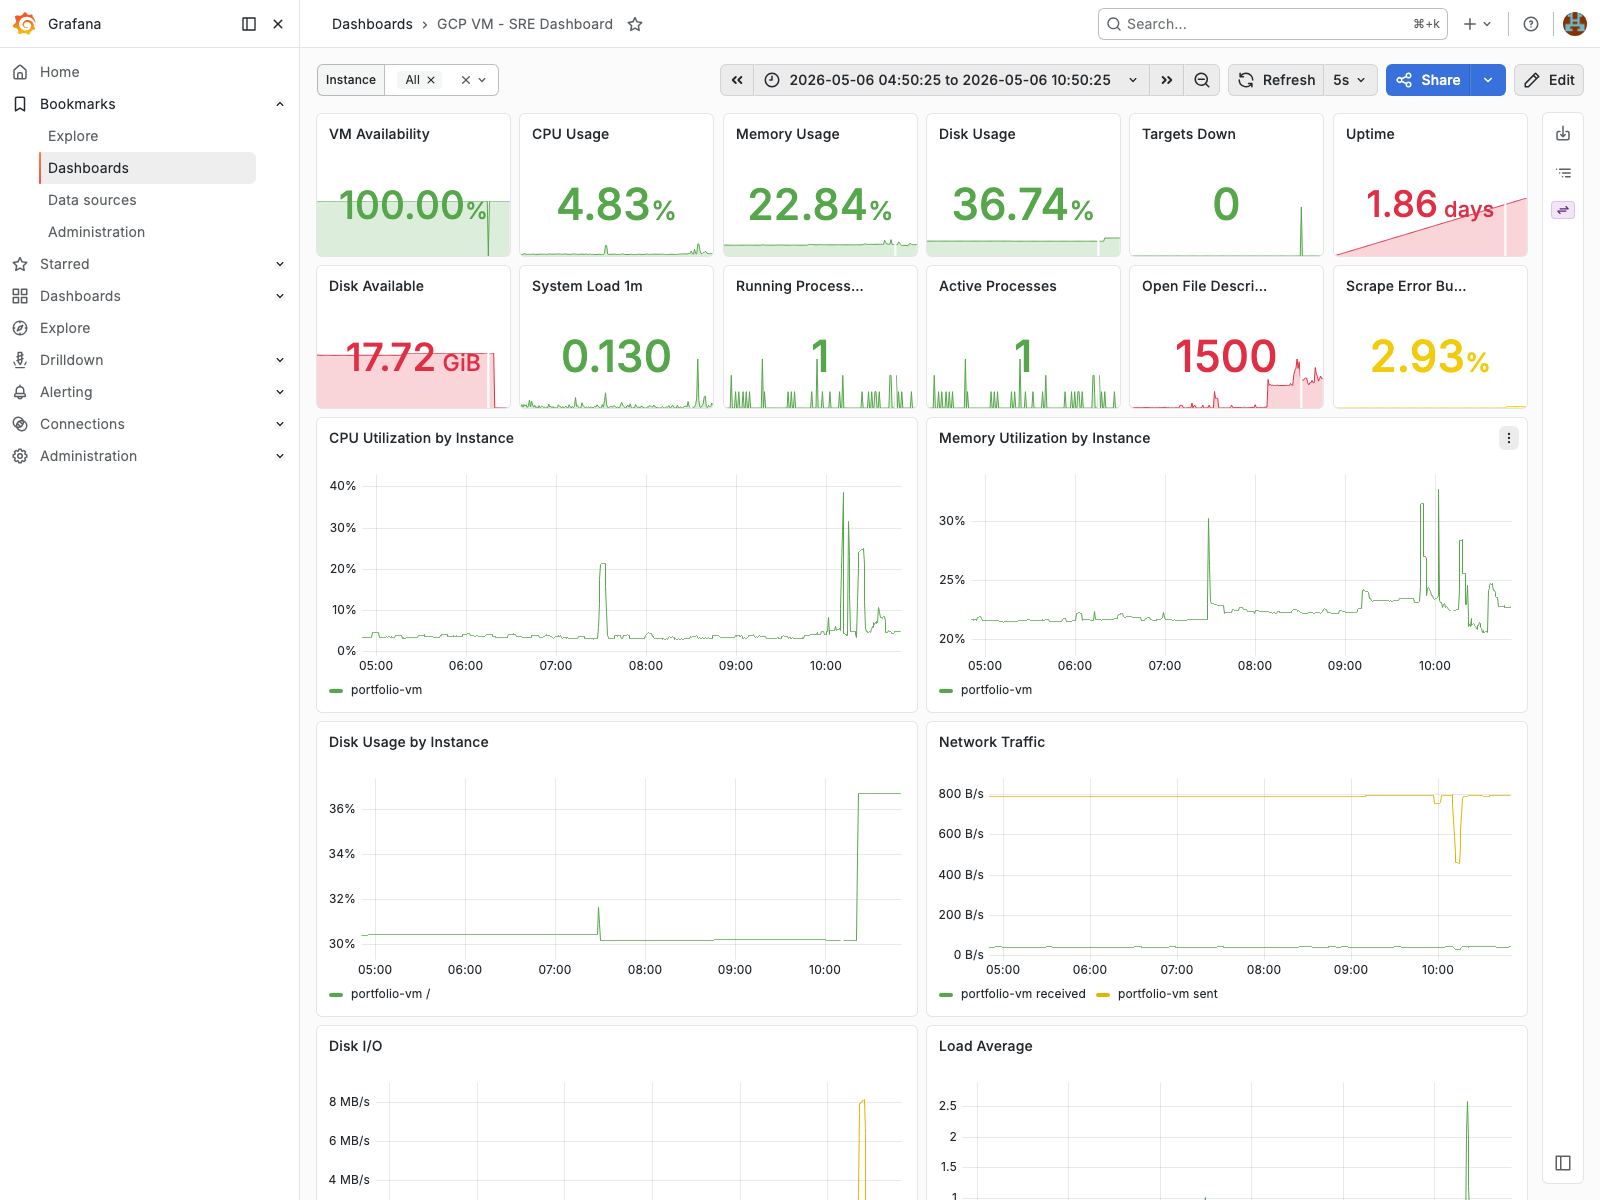This screenshot has height=1200, width=1600.
Task: Click the Scrape Error Budget 2.93% value
Action: 1430,357
